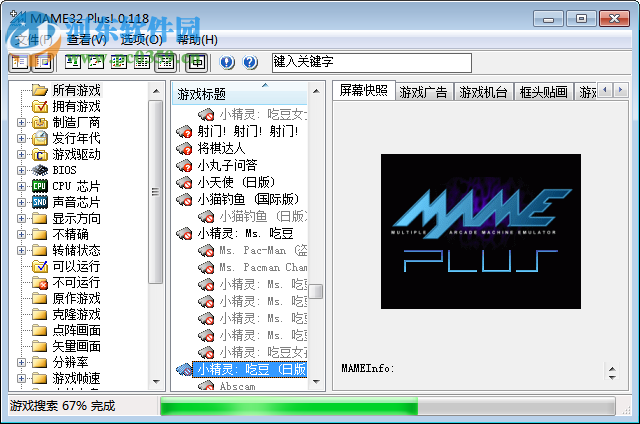Screen dimensions: 640x424
Task: Switch to small icons view
Action: [x=95, y=62]
